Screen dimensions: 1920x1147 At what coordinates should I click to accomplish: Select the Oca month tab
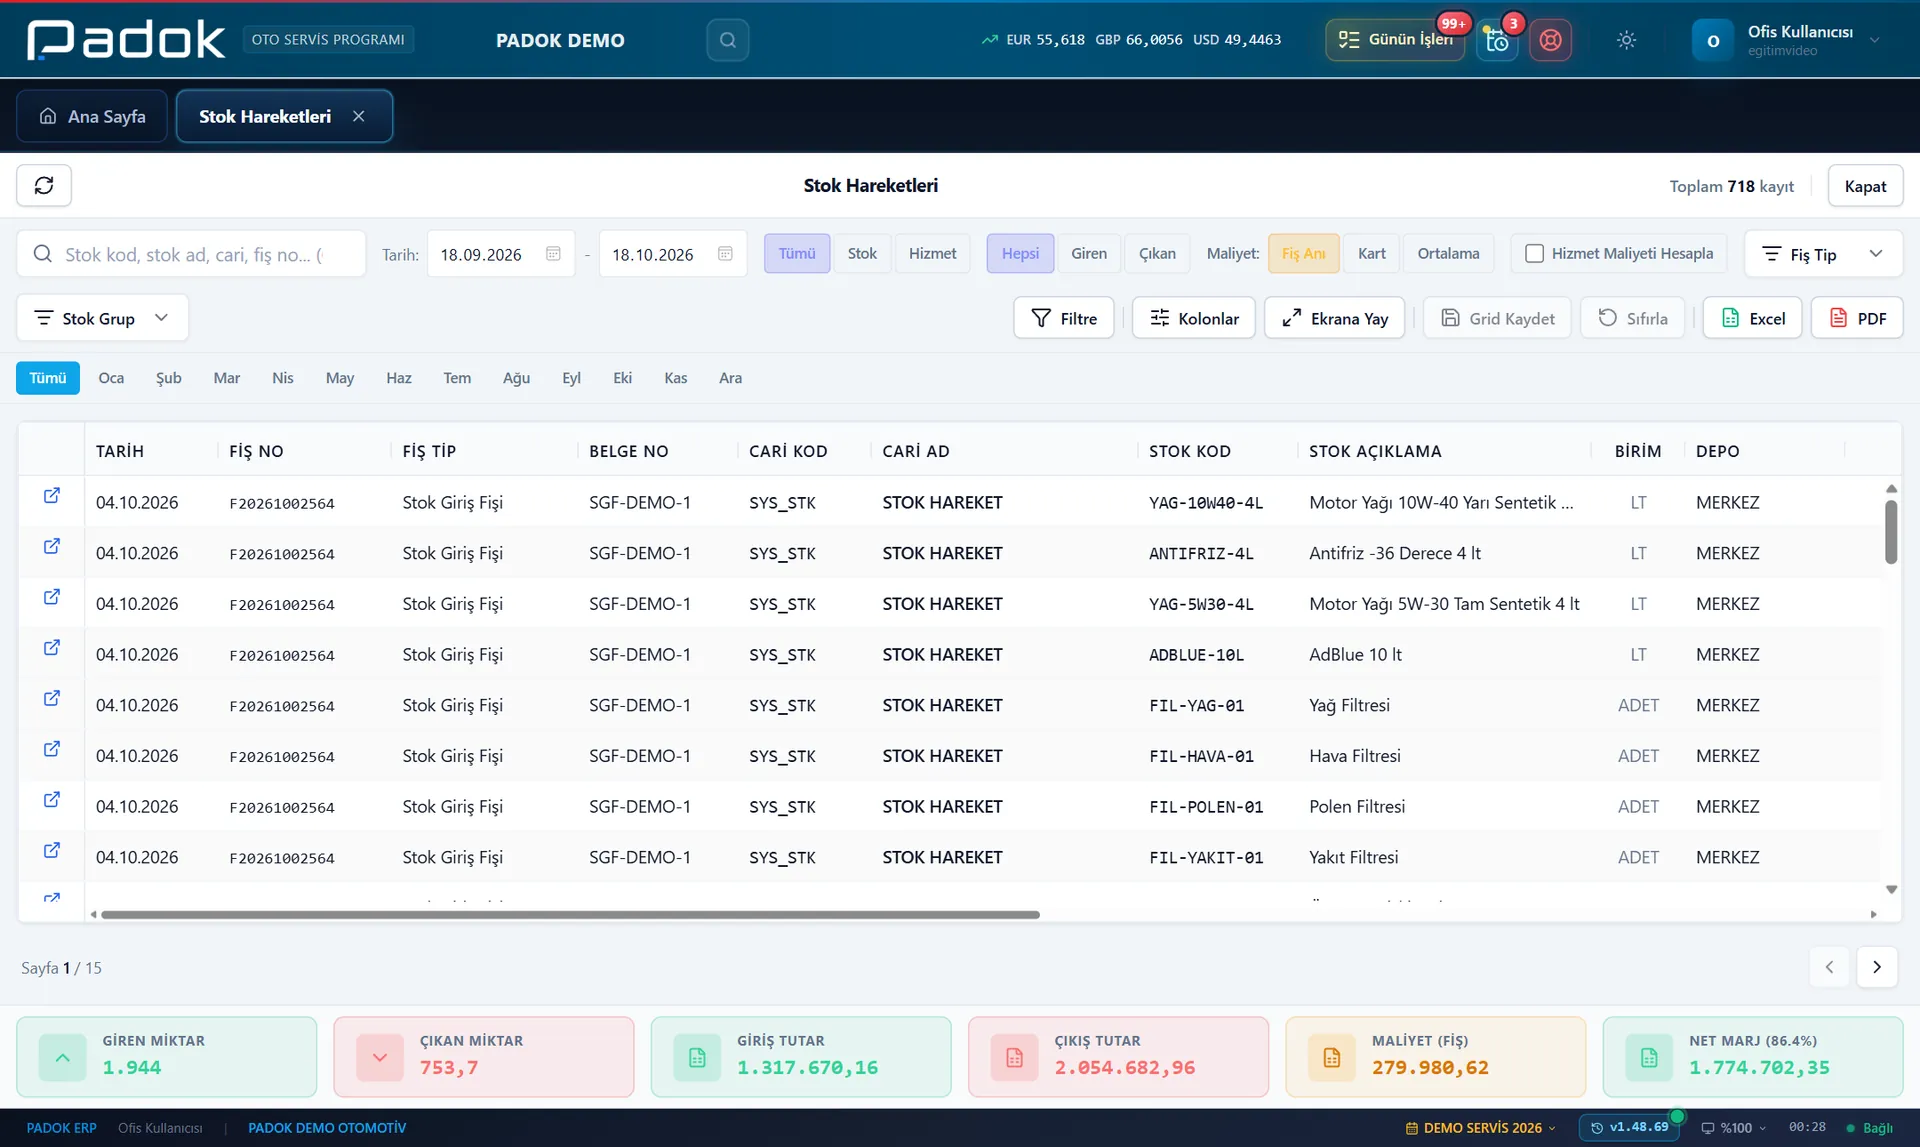coord(111,378)
